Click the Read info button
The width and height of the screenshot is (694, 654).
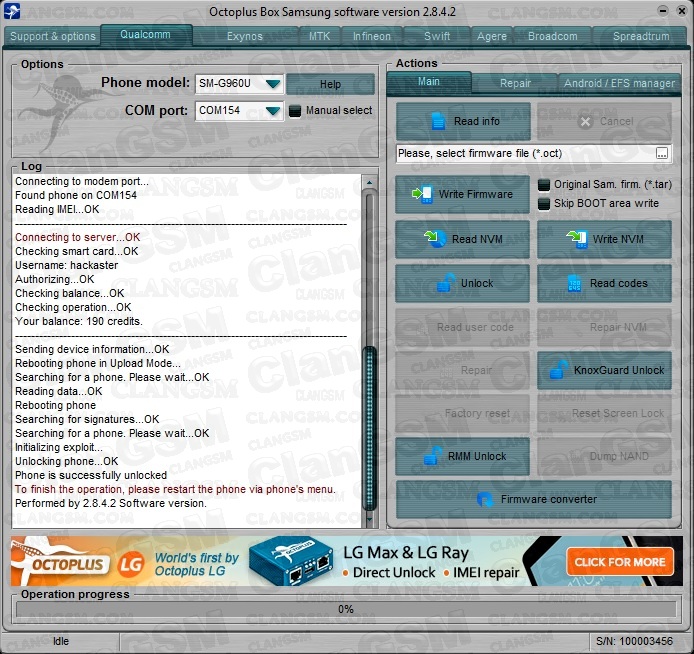point(463,121)
